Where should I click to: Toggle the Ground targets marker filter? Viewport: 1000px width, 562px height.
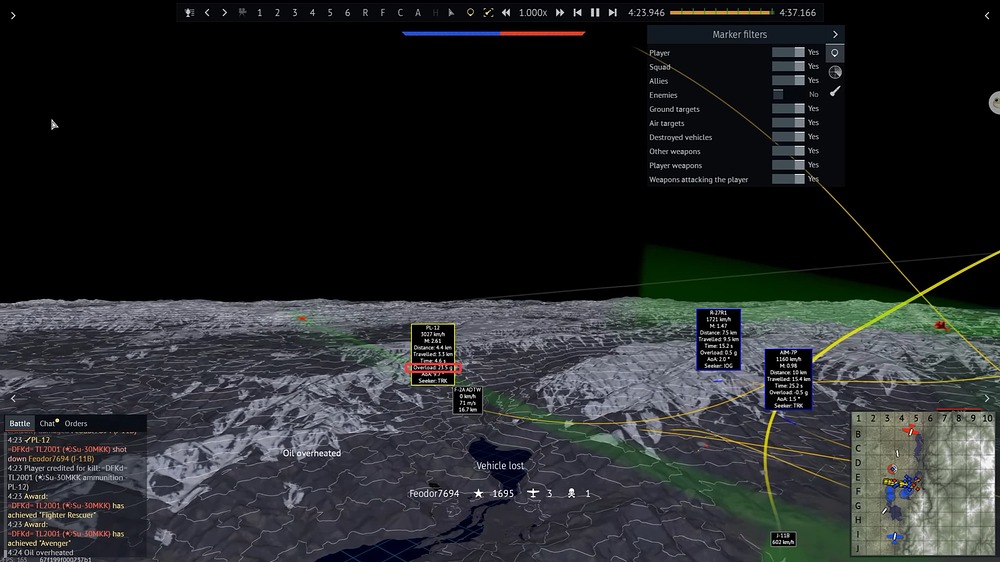point(788,108)
